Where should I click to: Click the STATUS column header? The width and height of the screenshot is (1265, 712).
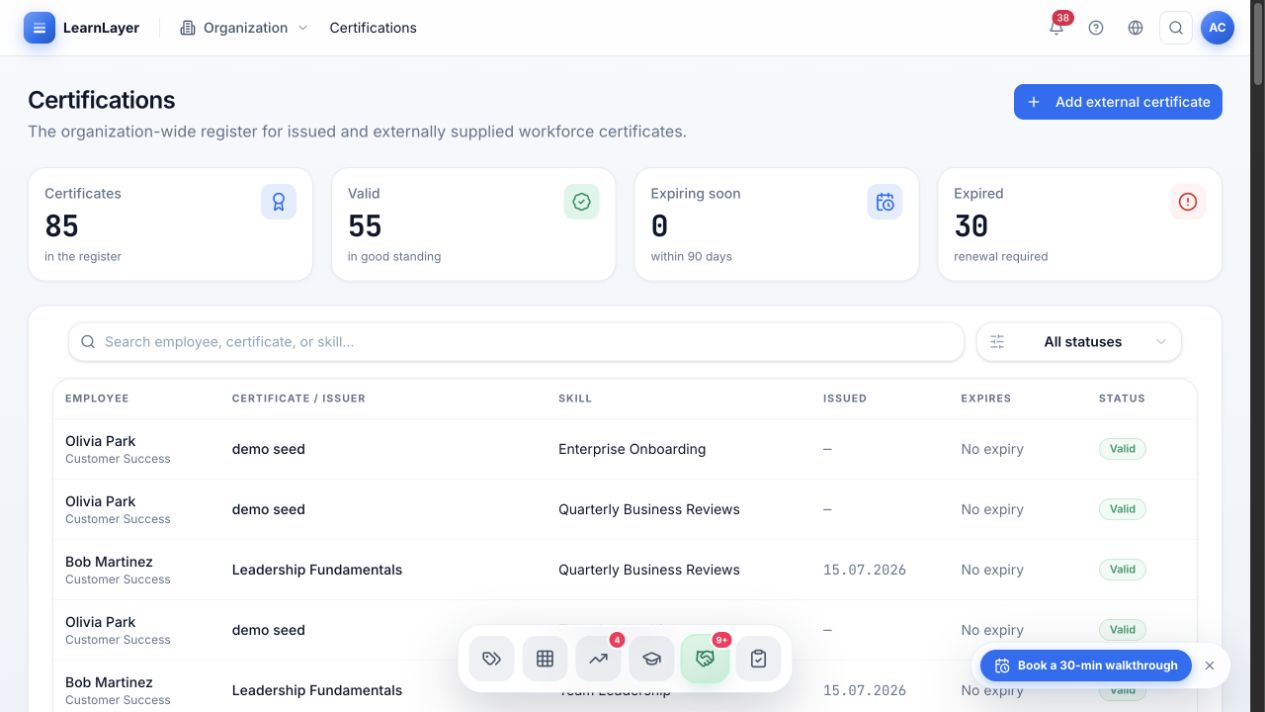coord(1122,398)
